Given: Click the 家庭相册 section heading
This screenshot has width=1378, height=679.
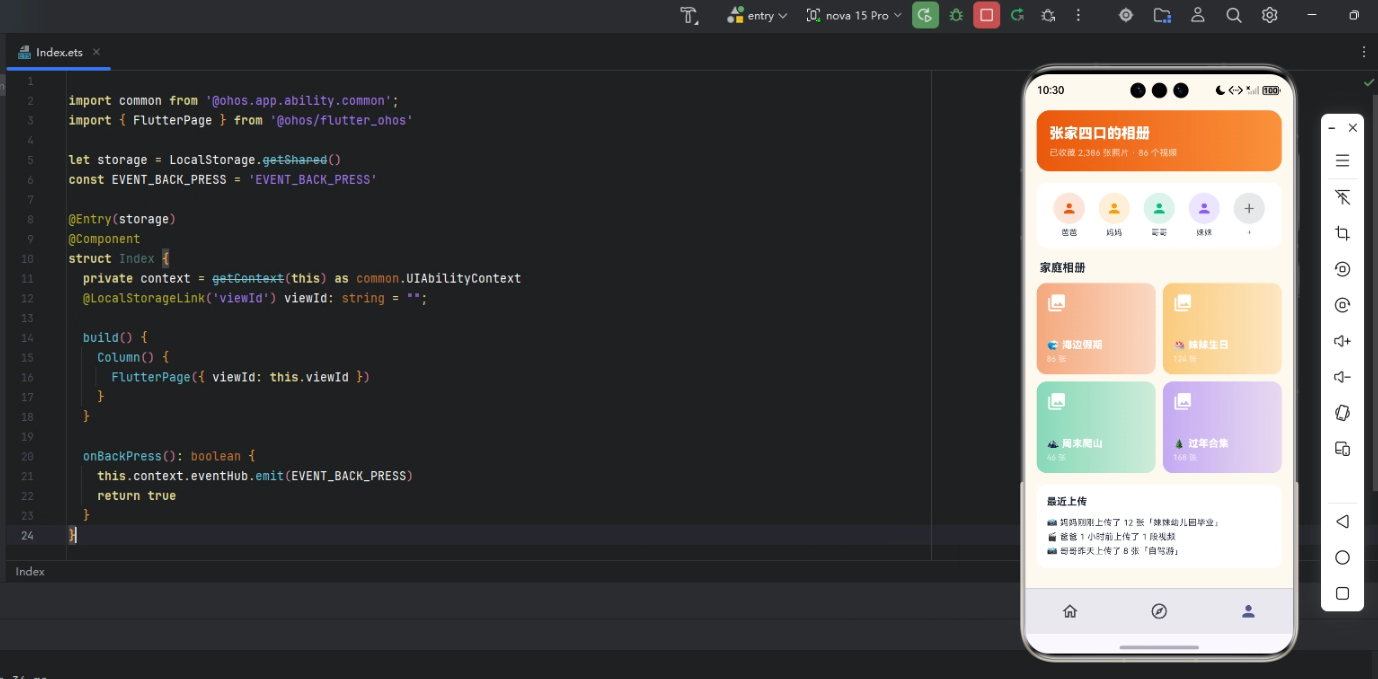Looking at the screenshot, I should tap(1062, 268).
